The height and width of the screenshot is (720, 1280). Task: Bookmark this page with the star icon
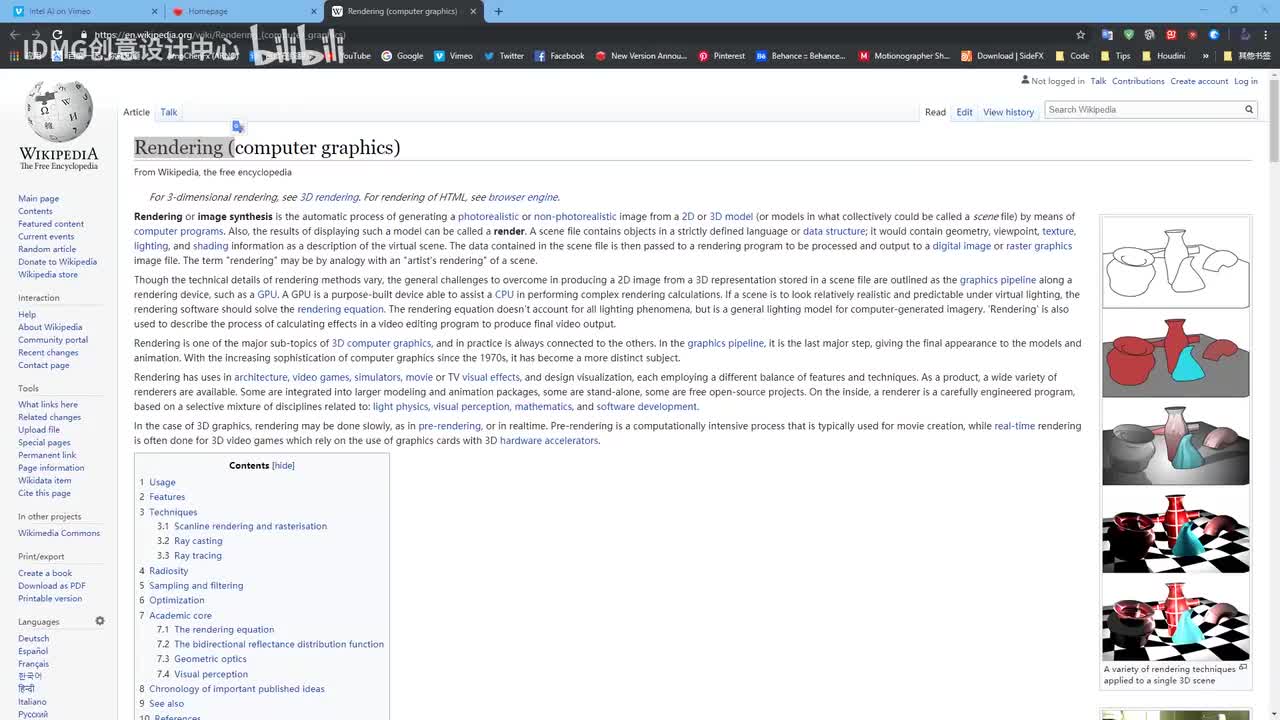click(x=1080, y=34)
